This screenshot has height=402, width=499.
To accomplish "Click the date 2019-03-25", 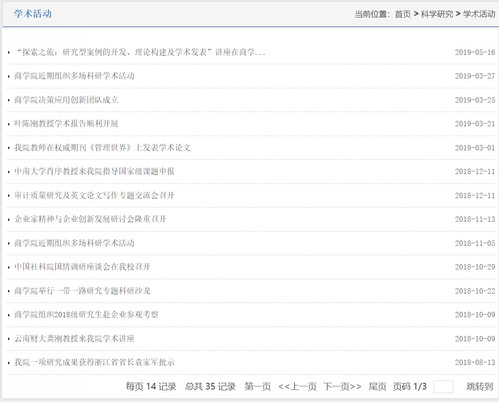I will (x=475, y=100).
